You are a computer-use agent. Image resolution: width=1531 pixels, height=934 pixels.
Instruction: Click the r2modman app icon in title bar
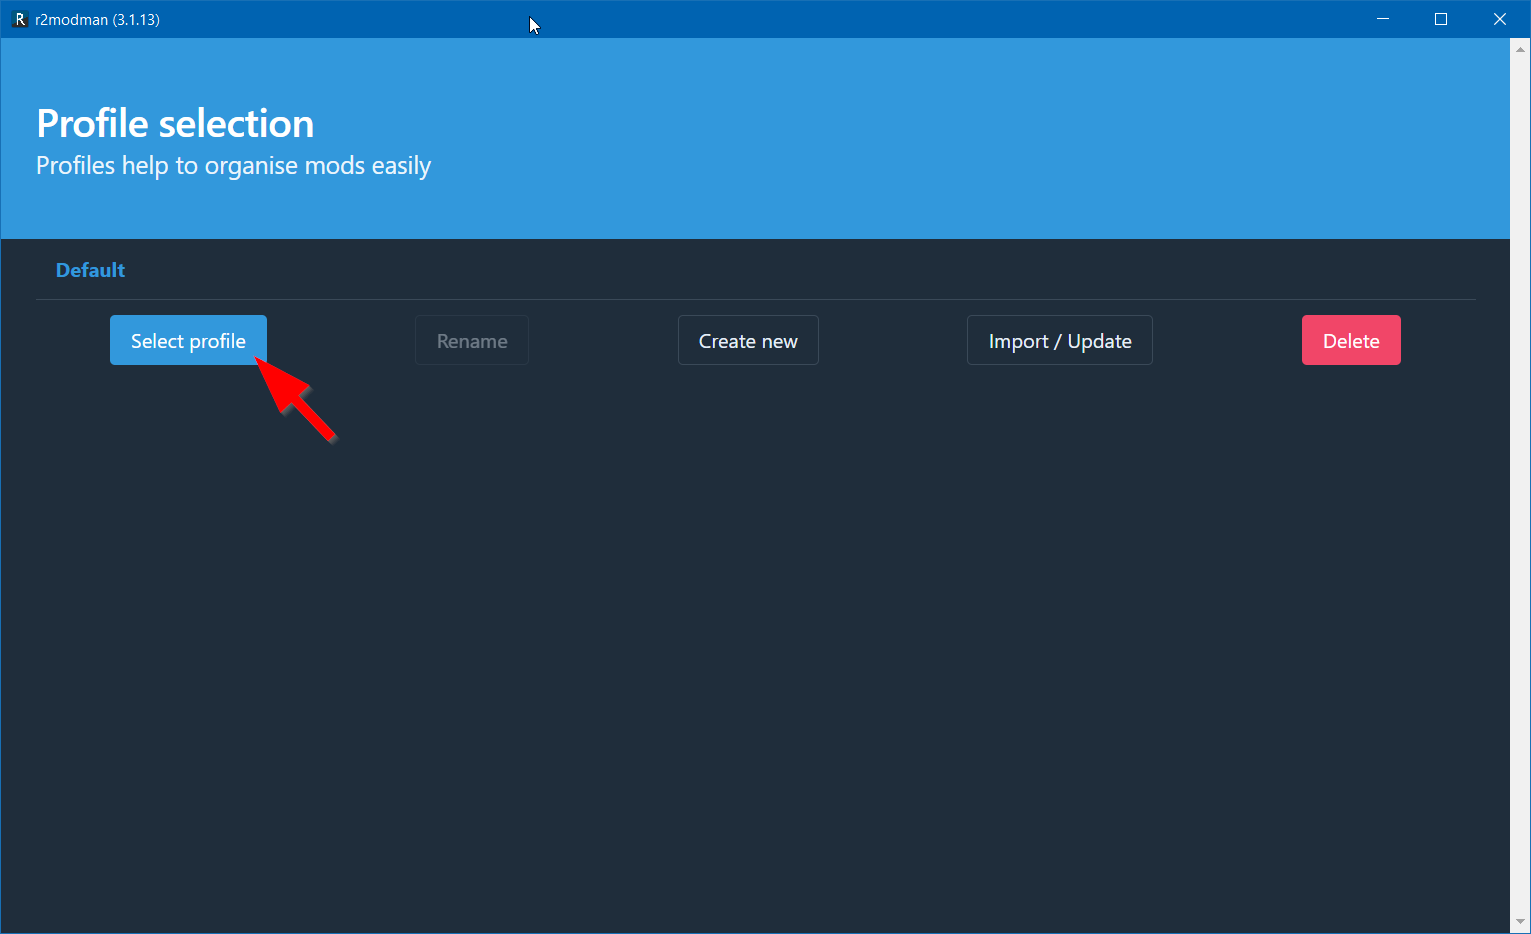pyautogui.click(x=19, y=19)
